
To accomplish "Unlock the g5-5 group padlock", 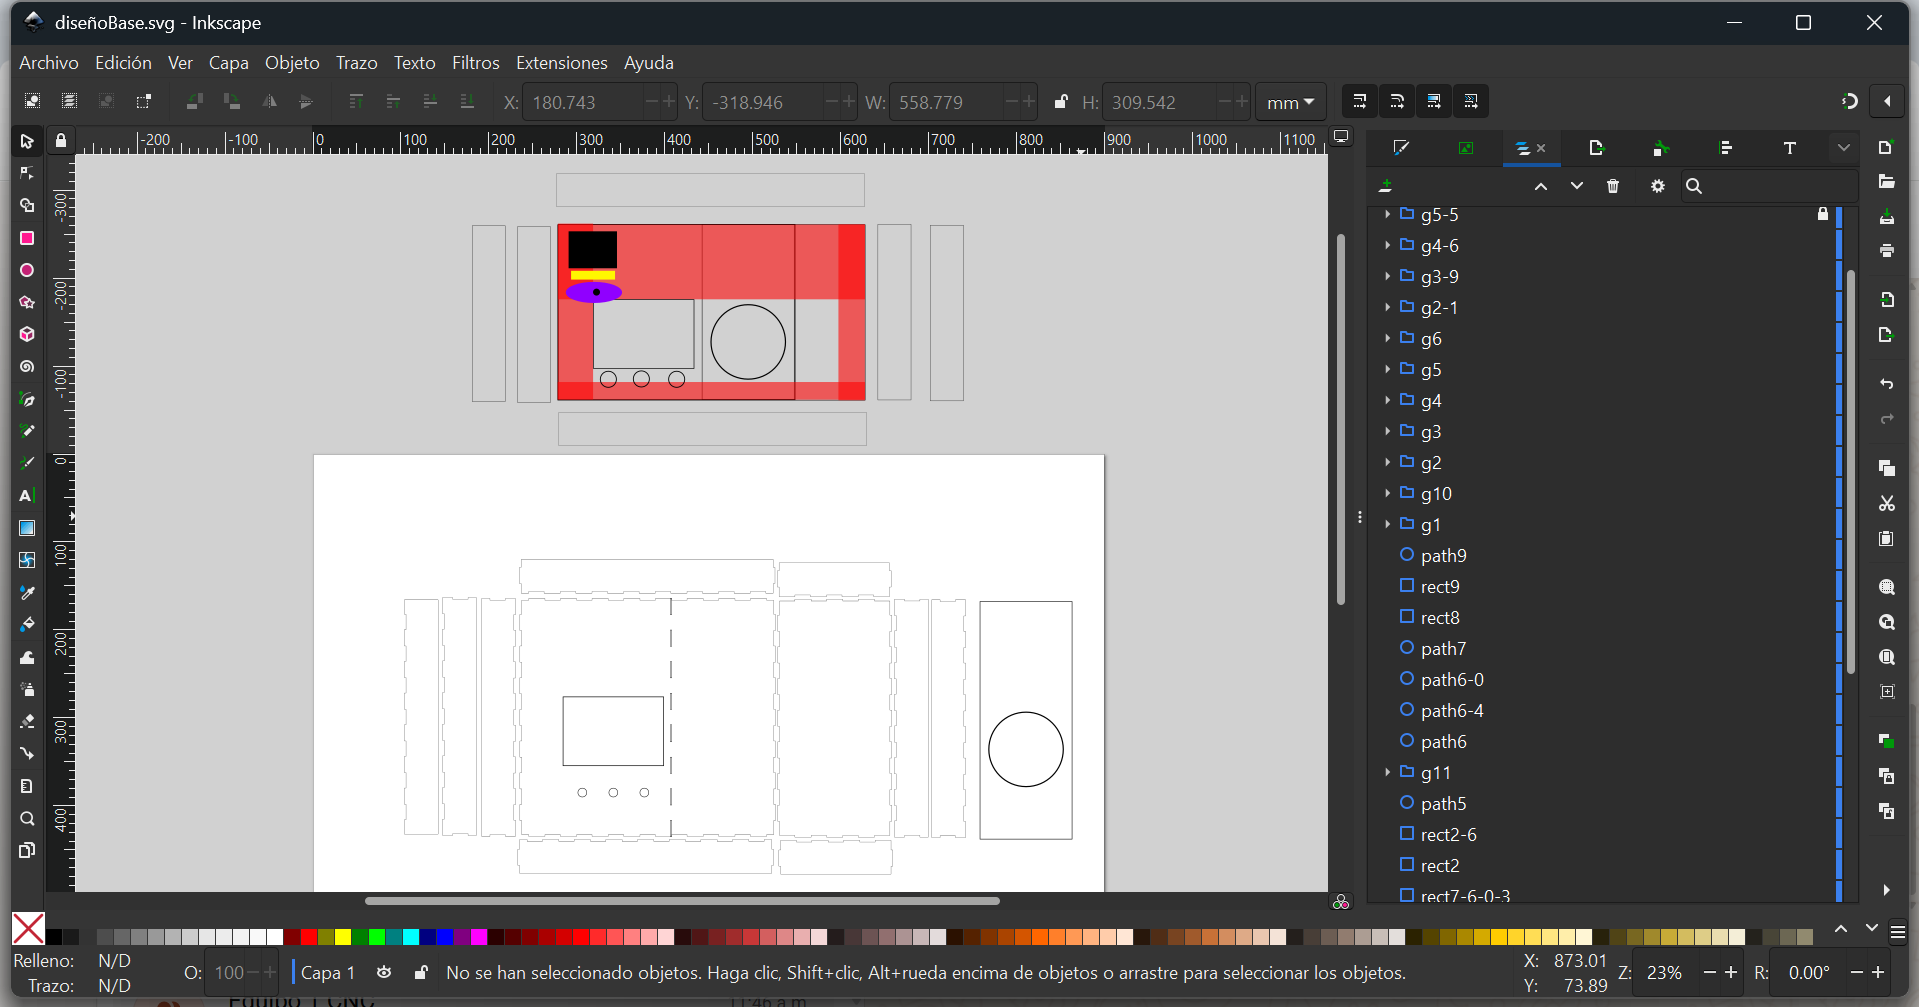I will click(1822, 214).
